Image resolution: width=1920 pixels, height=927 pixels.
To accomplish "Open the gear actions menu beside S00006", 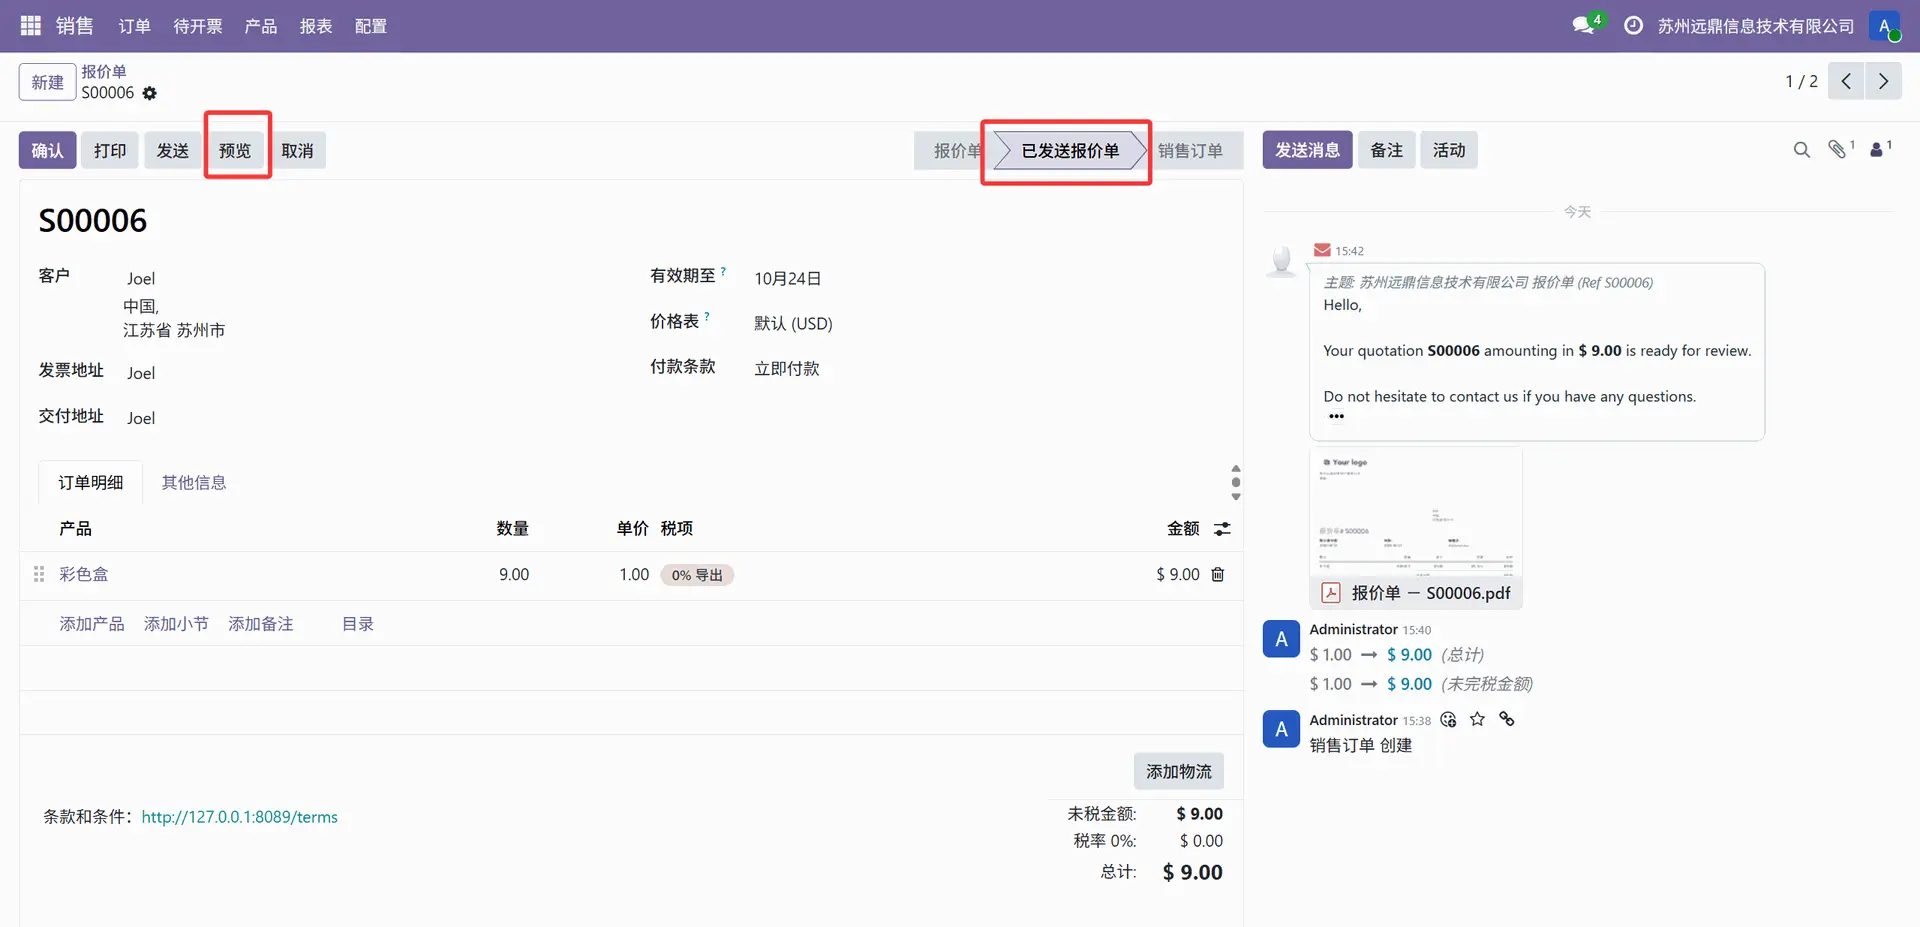I will [x=150, y=93].
